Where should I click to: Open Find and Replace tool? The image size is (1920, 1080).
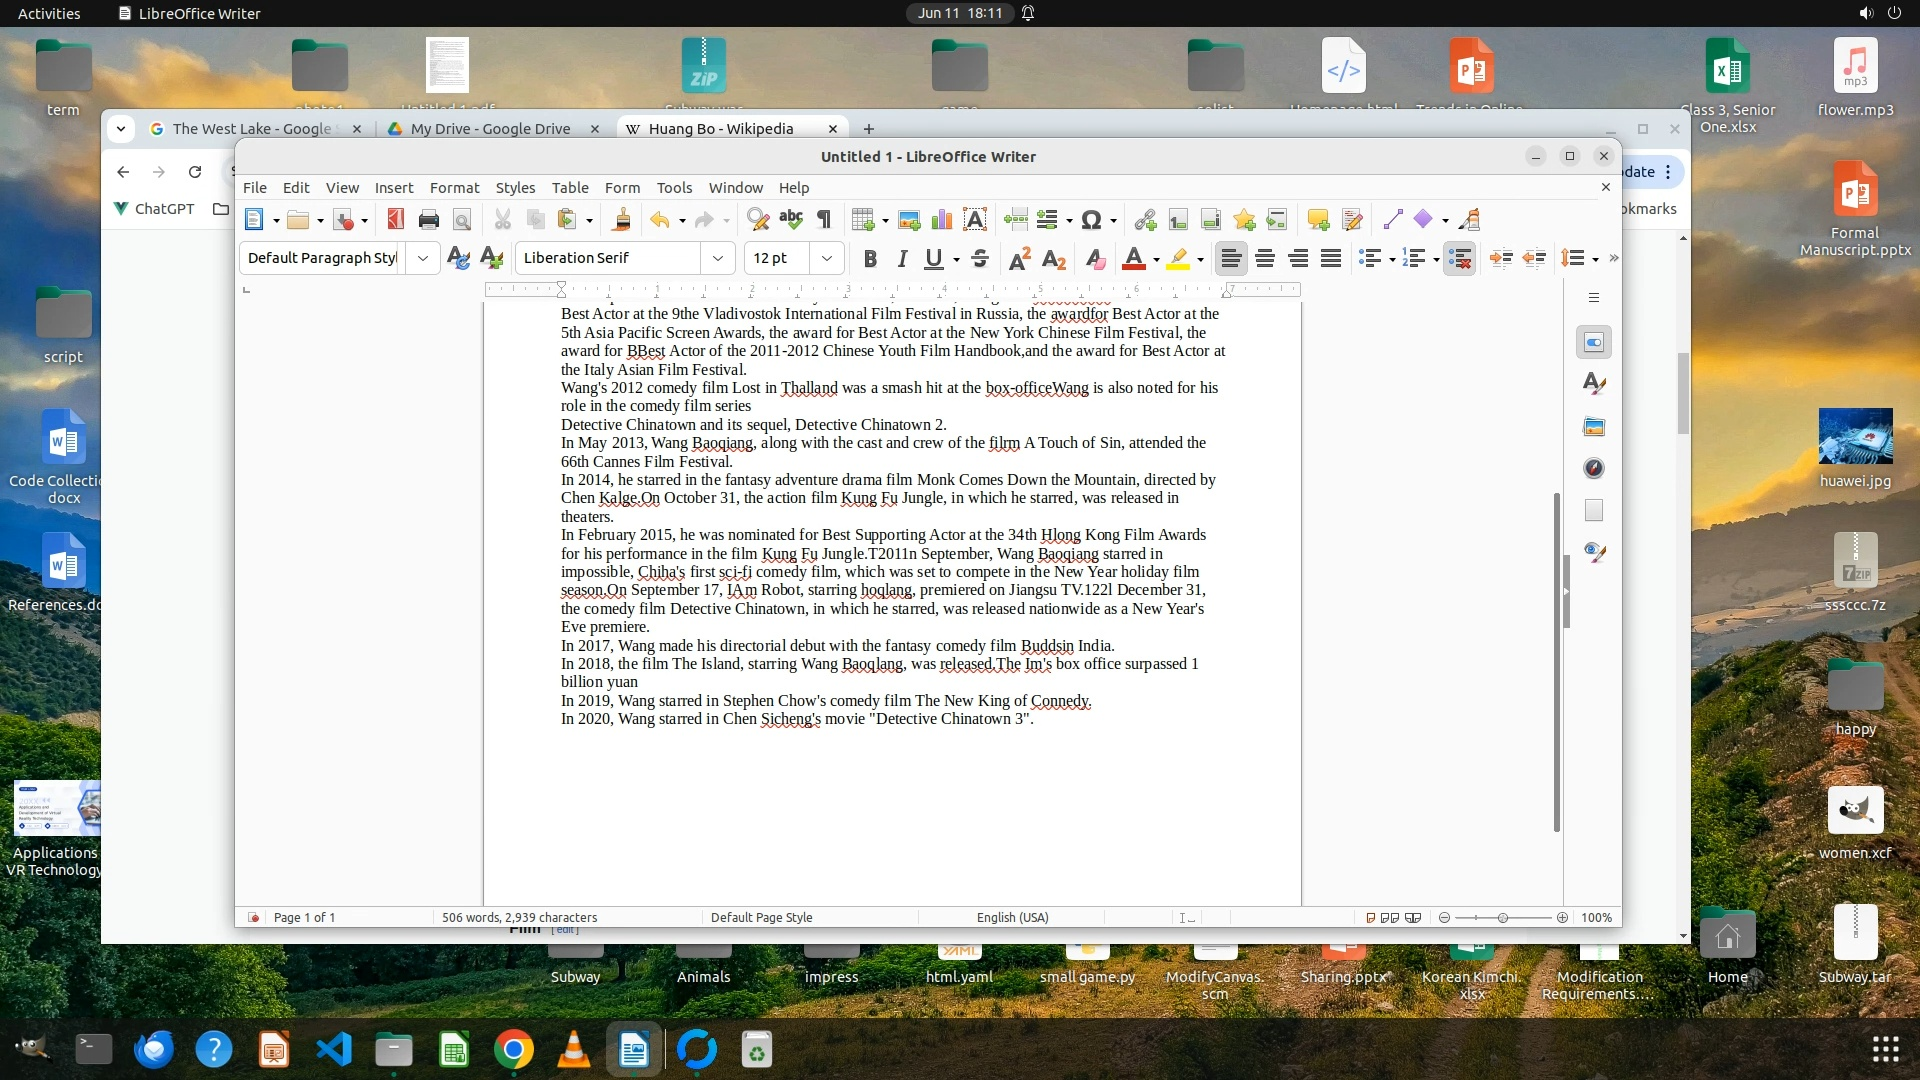758,220
